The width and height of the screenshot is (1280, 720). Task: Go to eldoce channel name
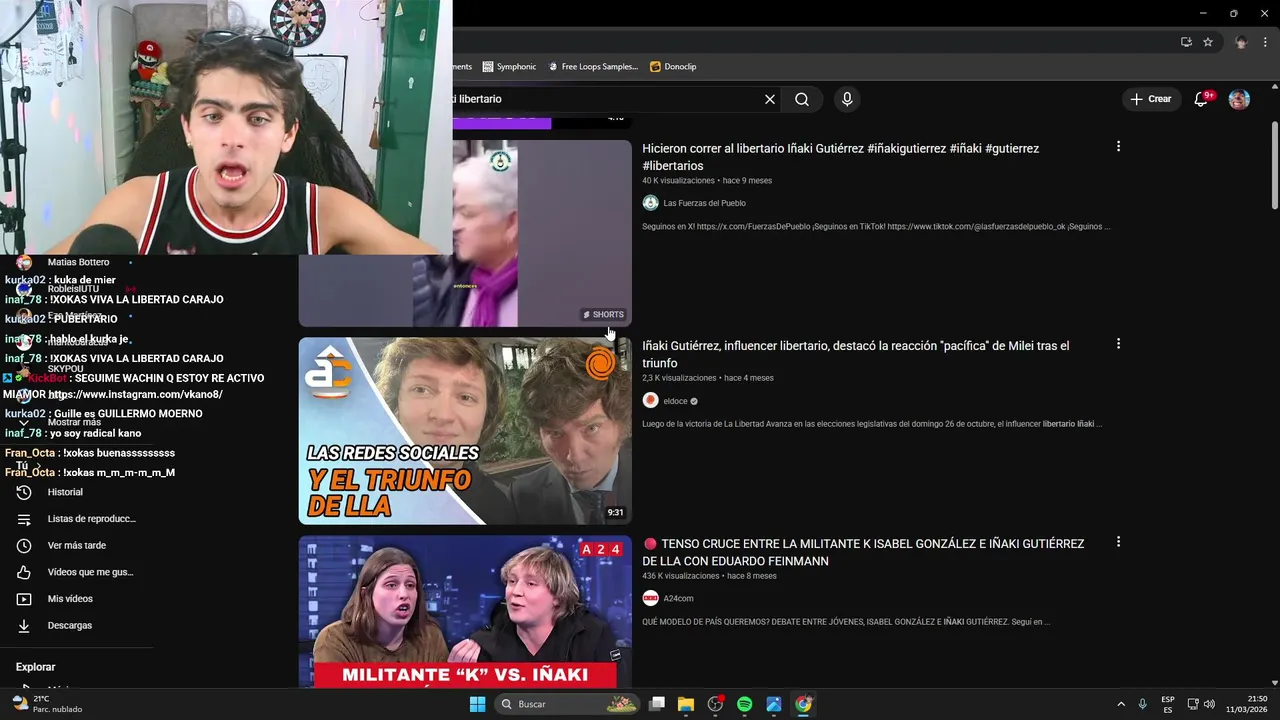675,401
